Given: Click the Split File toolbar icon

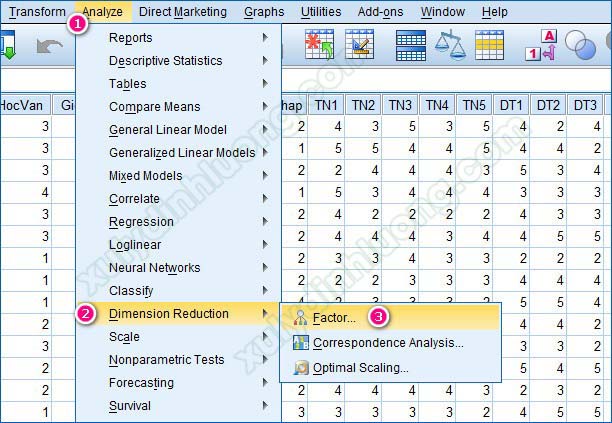Looking at the screenshot, I should pos(411,45).
